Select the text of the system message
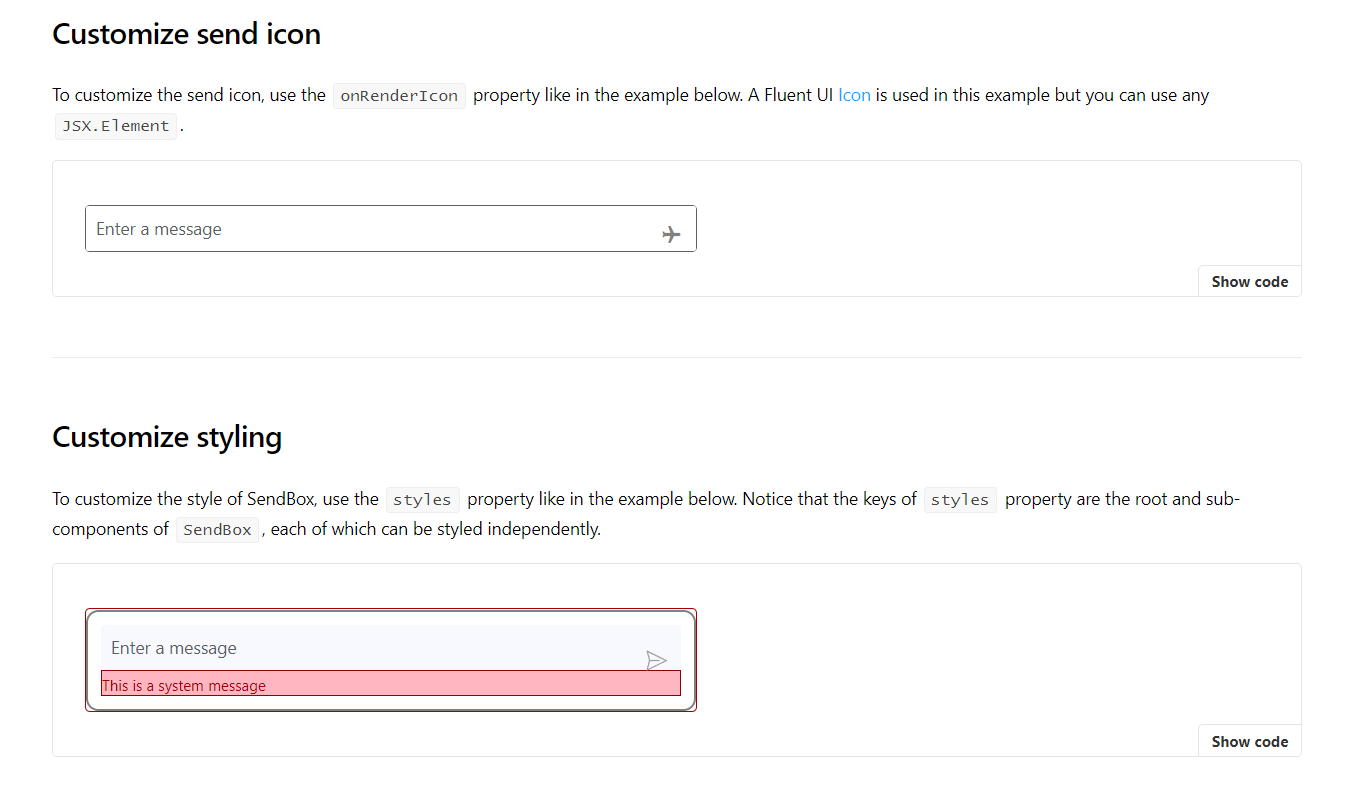This screenshot has width=1368, height=811. coord(185,684)
